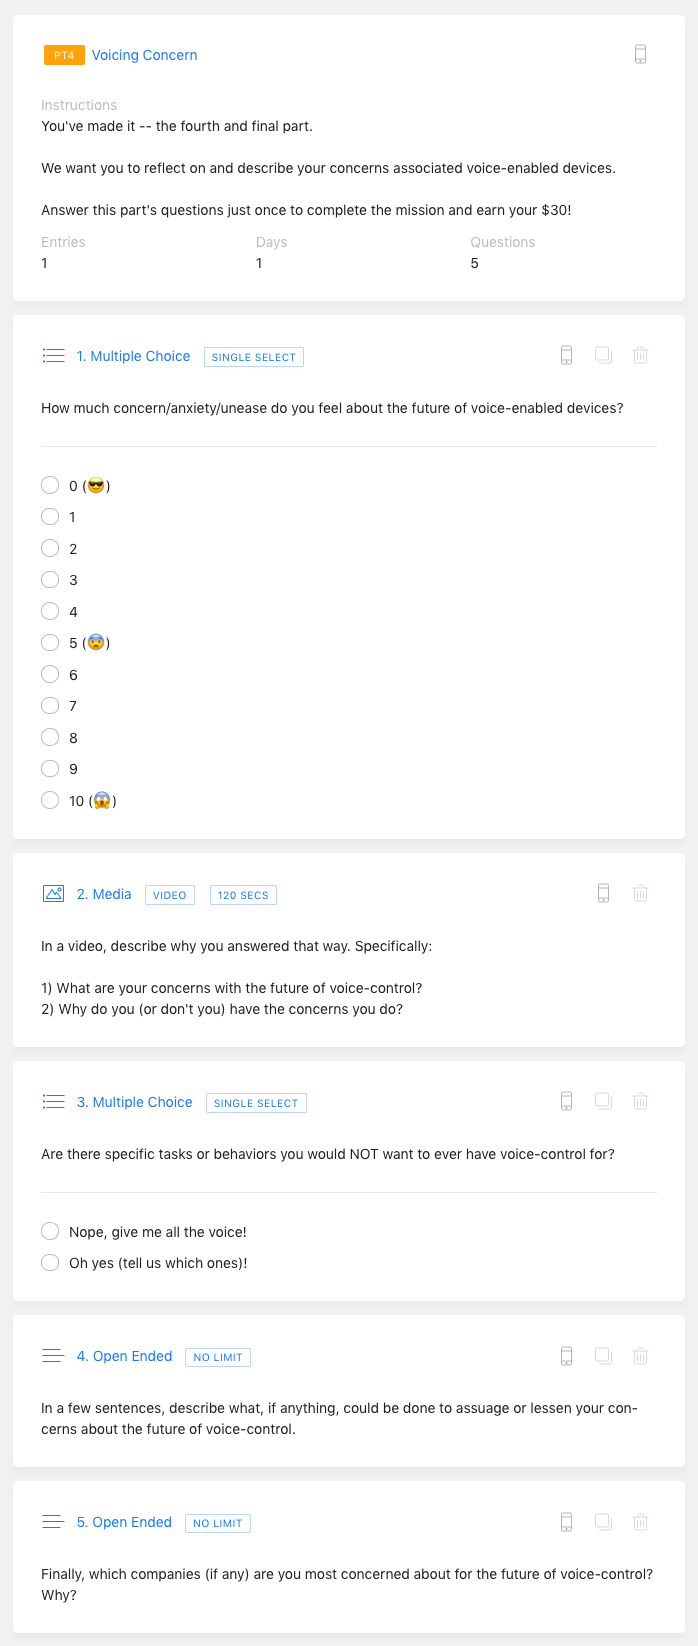This screenshot has height=1646, width=698.
Task: Click the trash icon for Media question 2
Action: [x=641, y=893]
